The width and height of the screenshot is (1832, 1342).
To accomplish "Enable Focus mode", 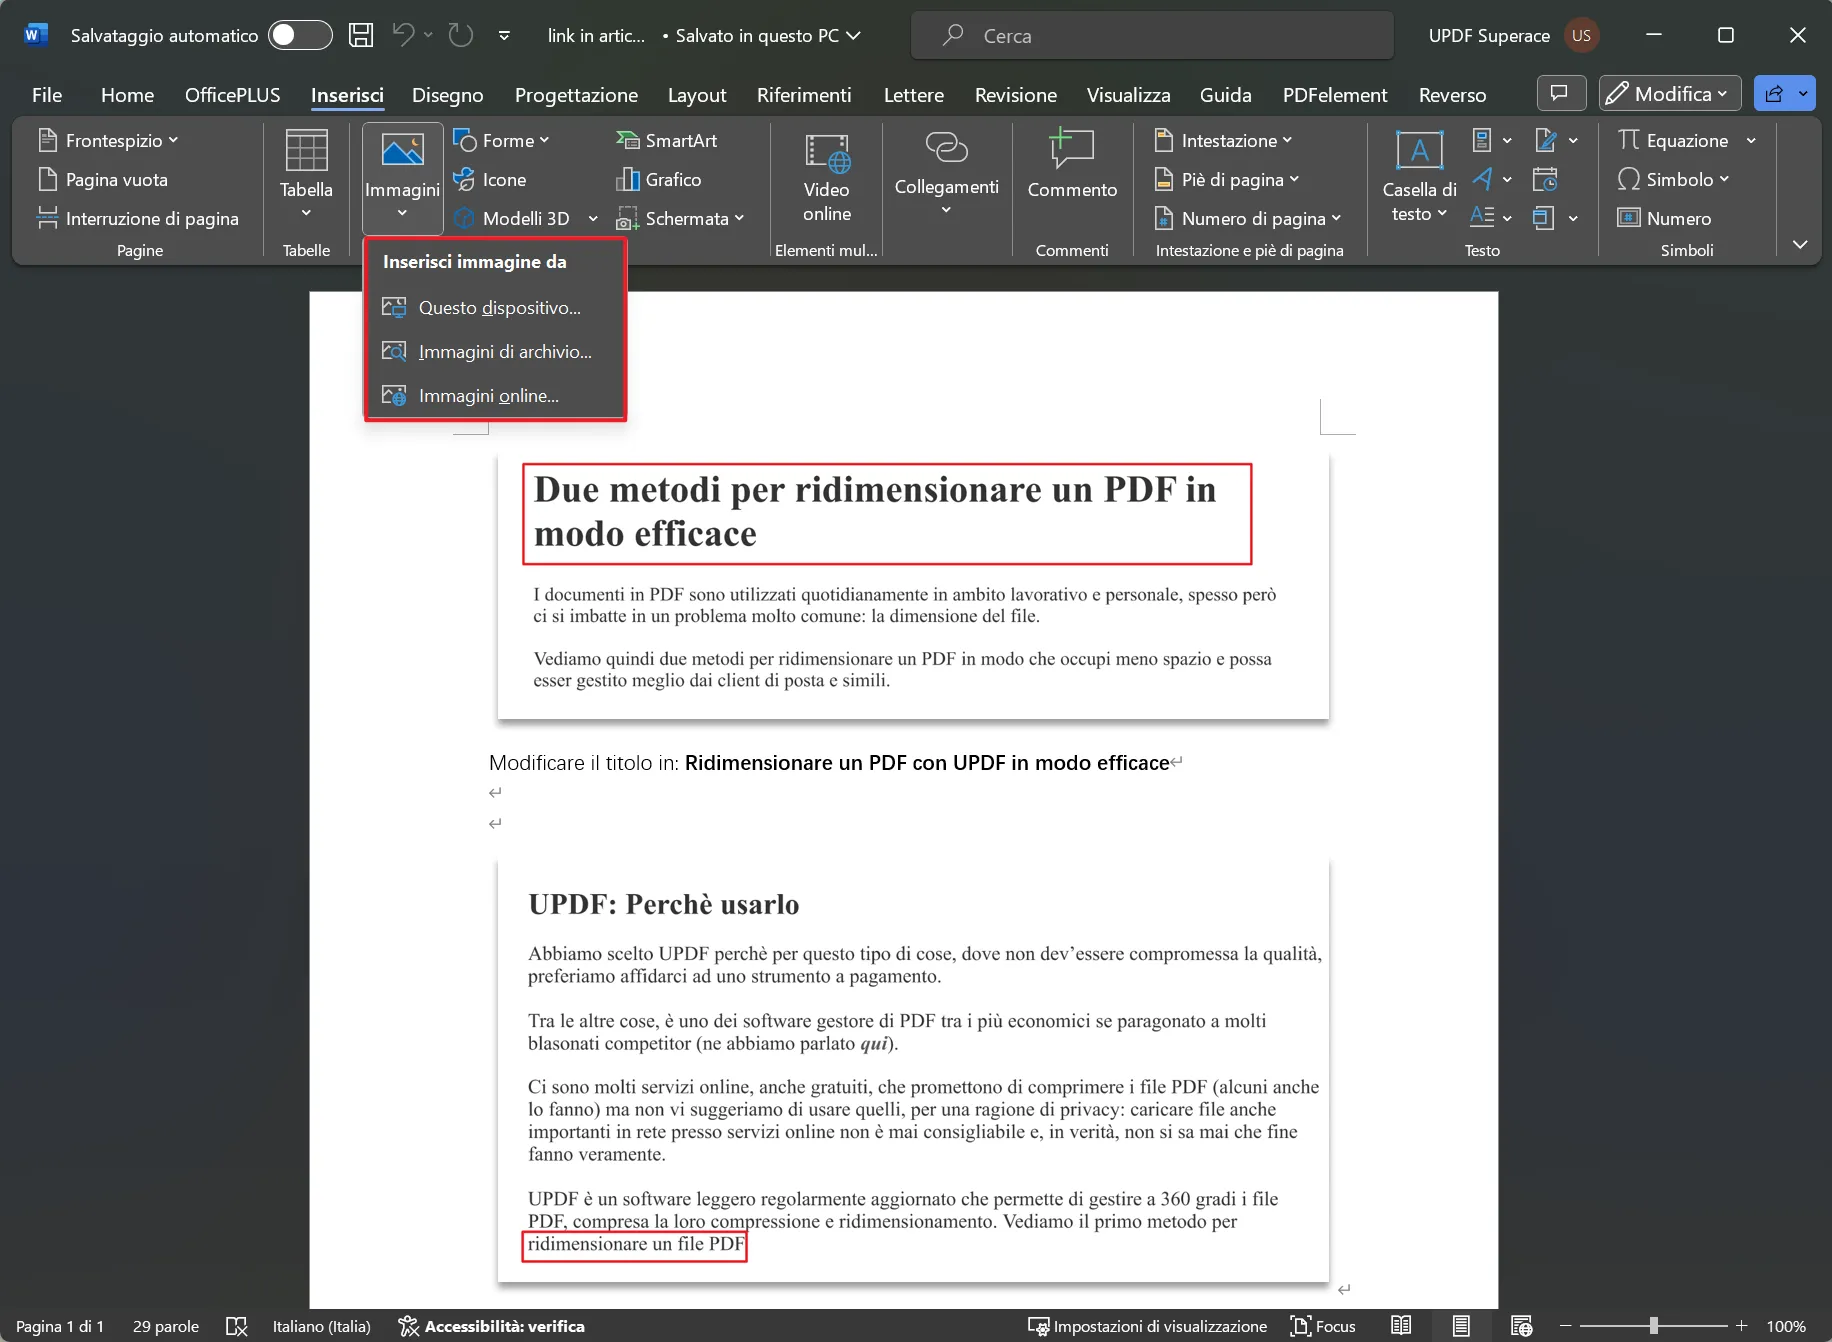I will point(1323,1326).
